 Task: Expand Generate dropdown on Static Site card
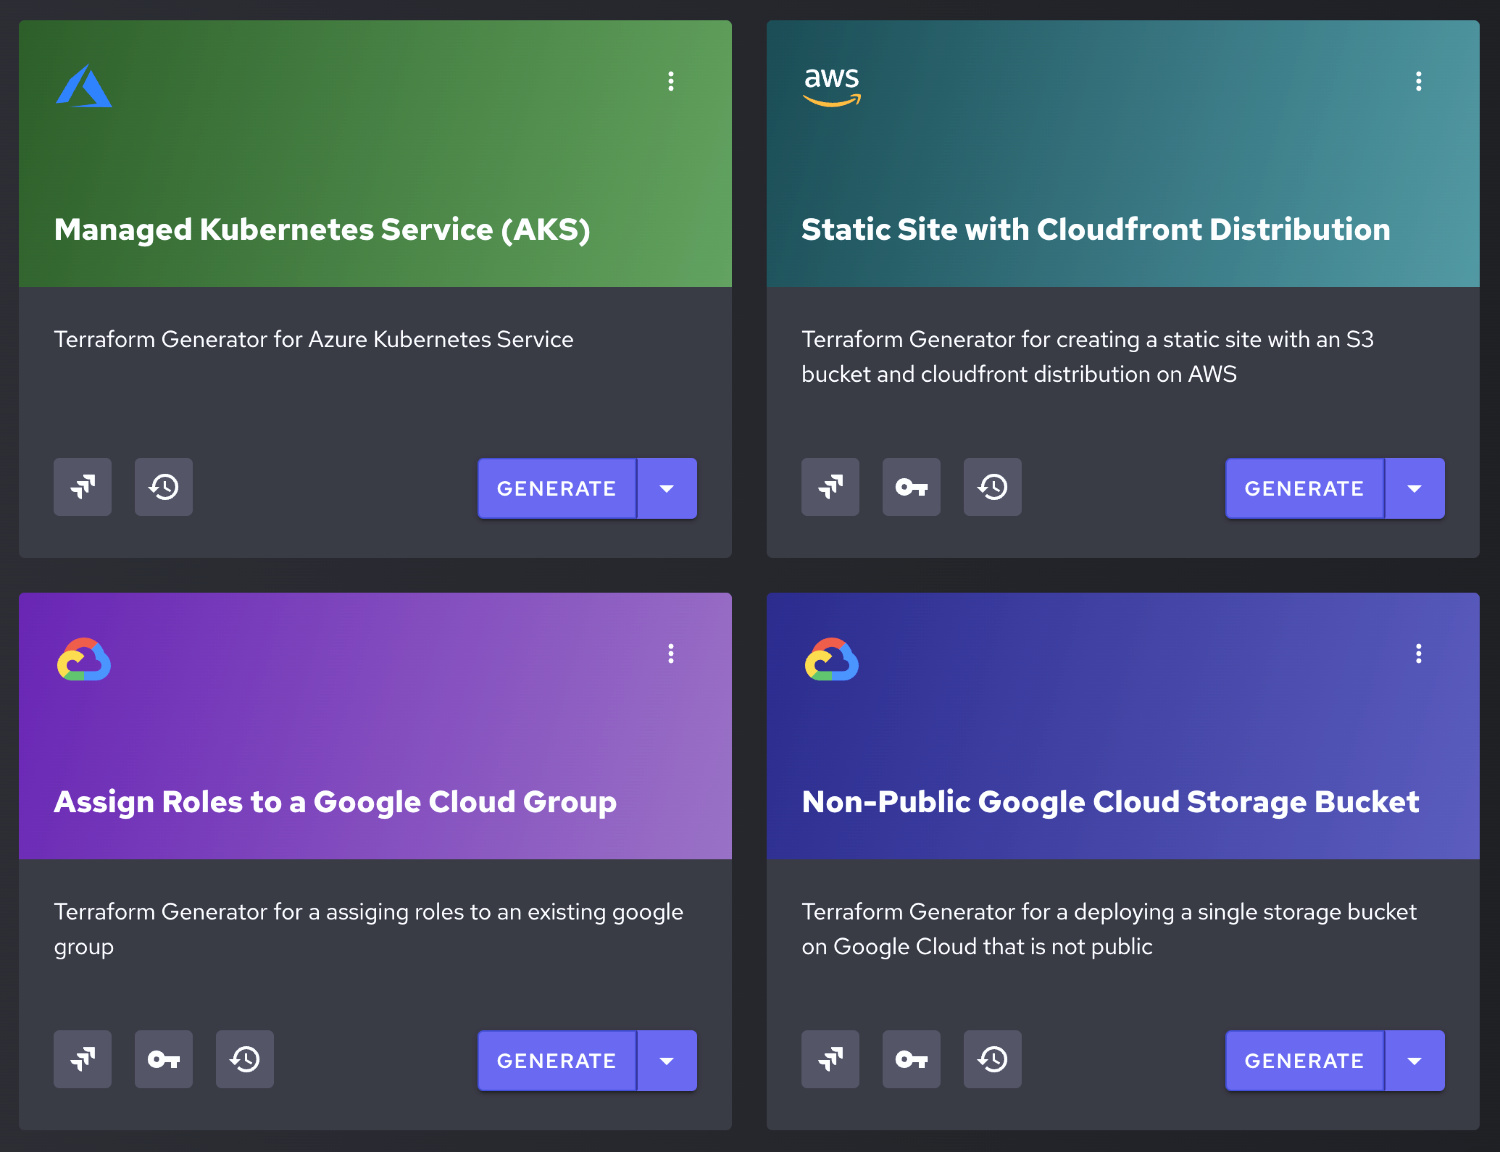point(1414,488)
